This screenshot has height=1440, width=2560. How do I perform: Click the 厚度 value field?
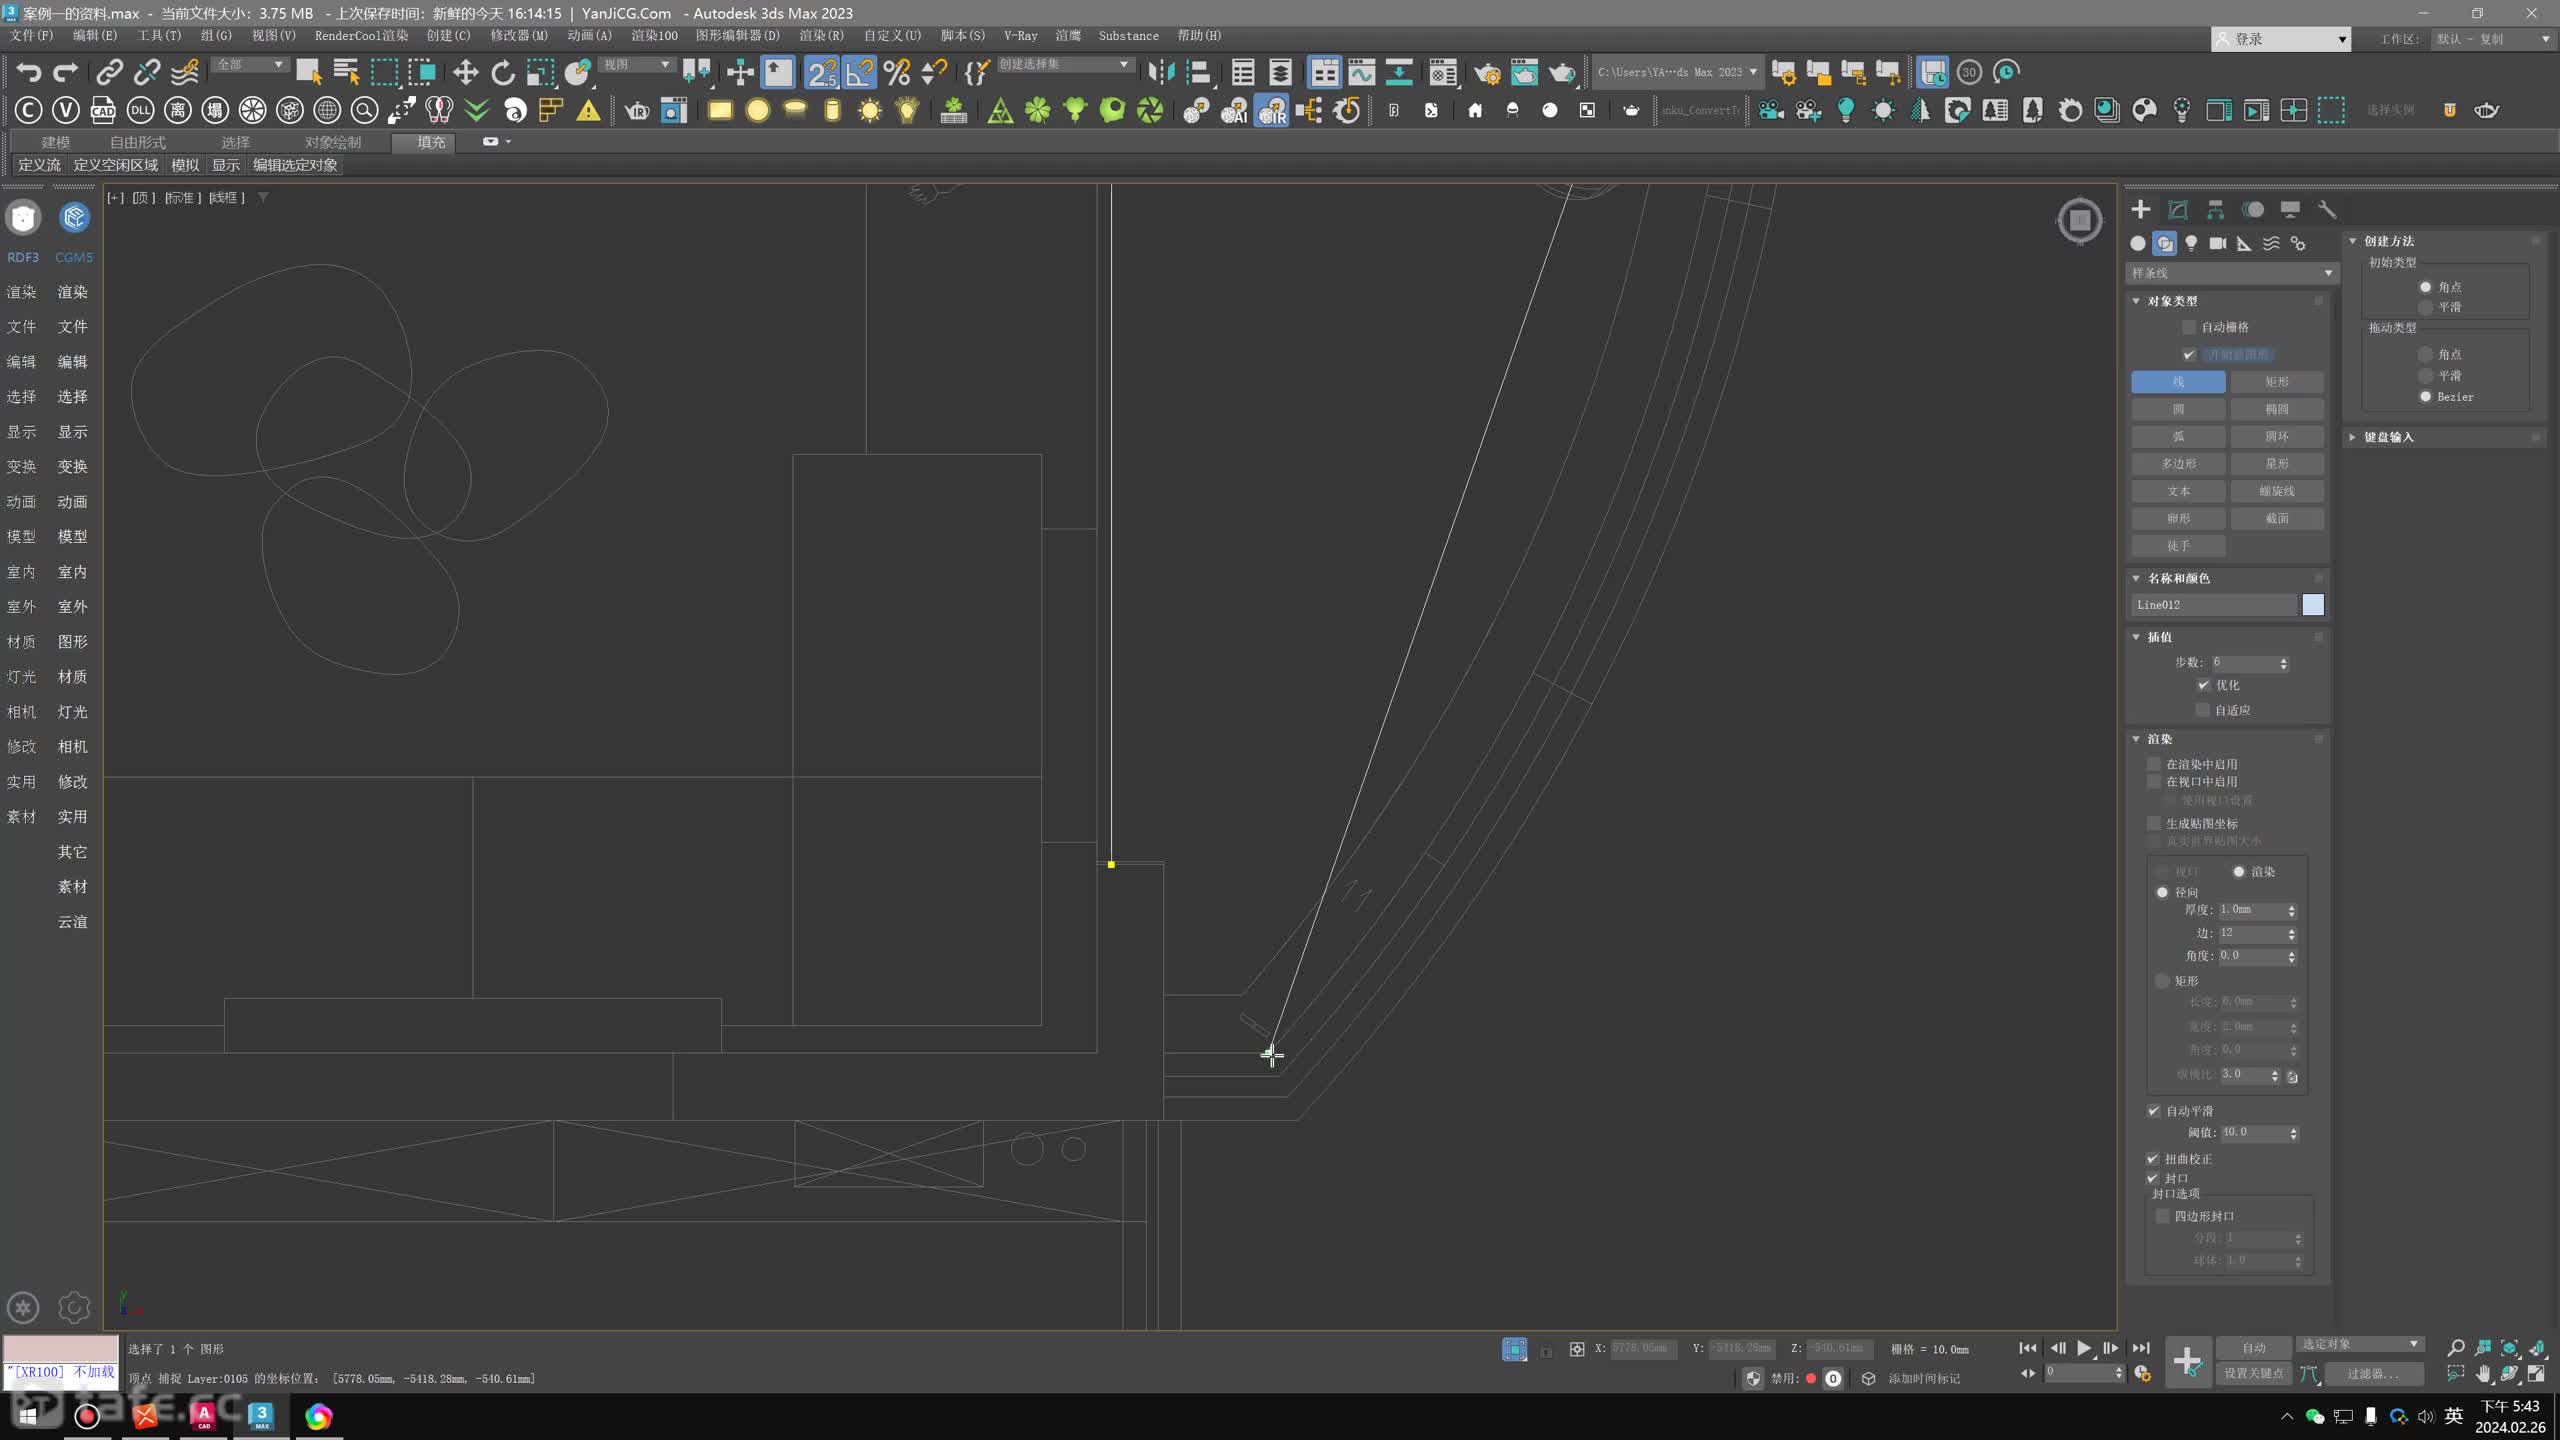click(x=2250, y=910)
